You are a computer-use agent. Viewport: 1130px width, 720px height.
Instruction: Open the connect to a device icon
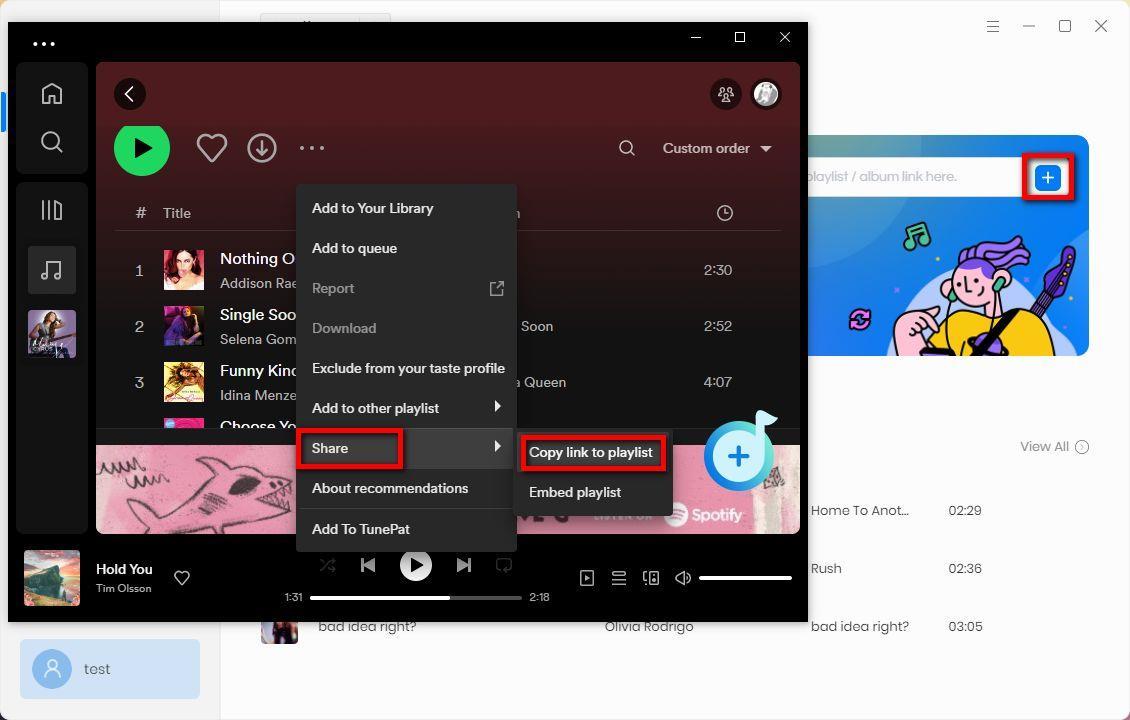651,578
